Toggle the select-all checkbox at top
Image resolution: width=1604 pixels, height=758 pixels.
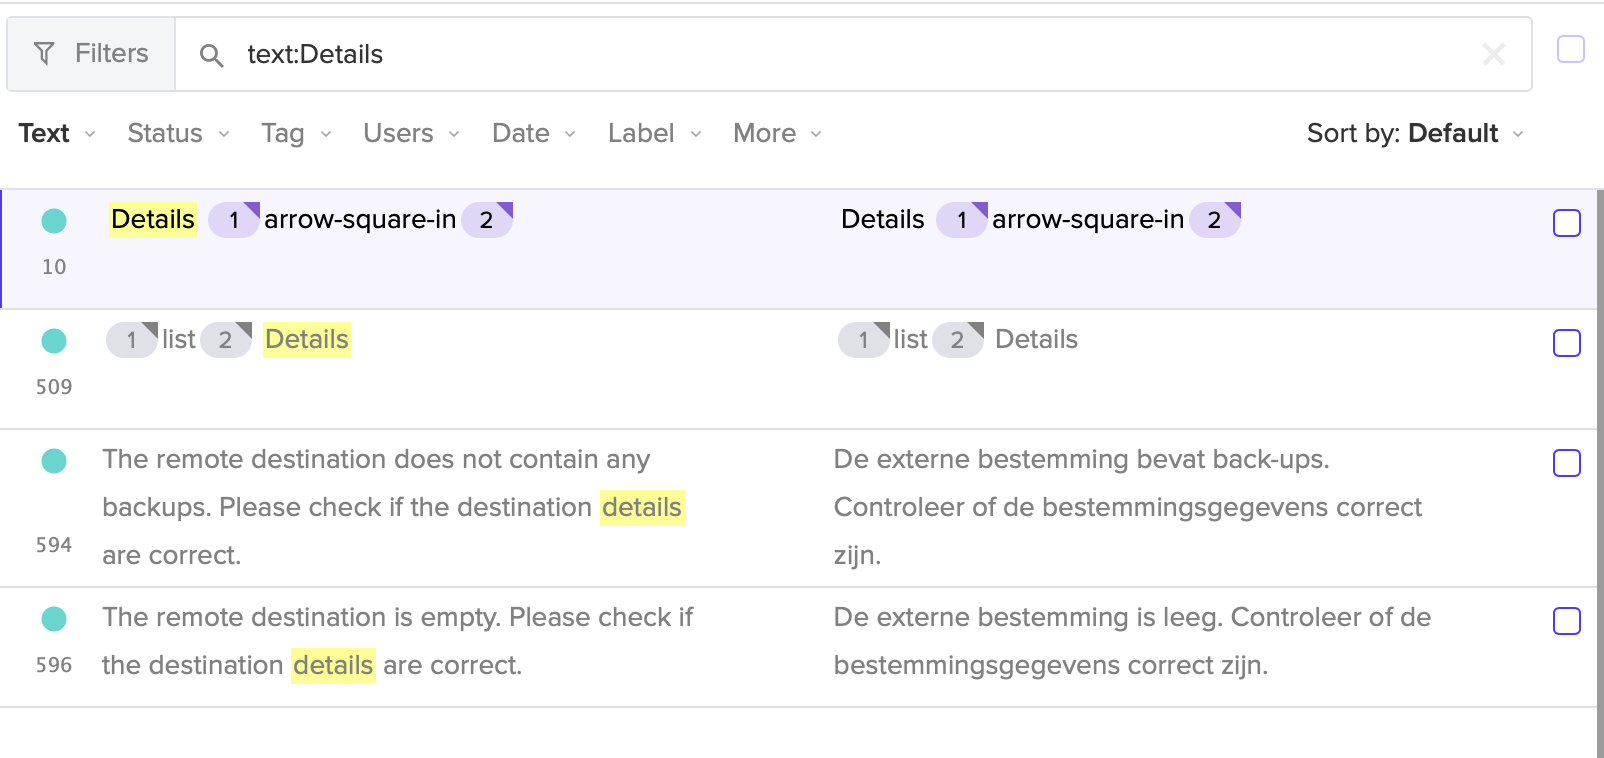click(x=1570, y=49)
